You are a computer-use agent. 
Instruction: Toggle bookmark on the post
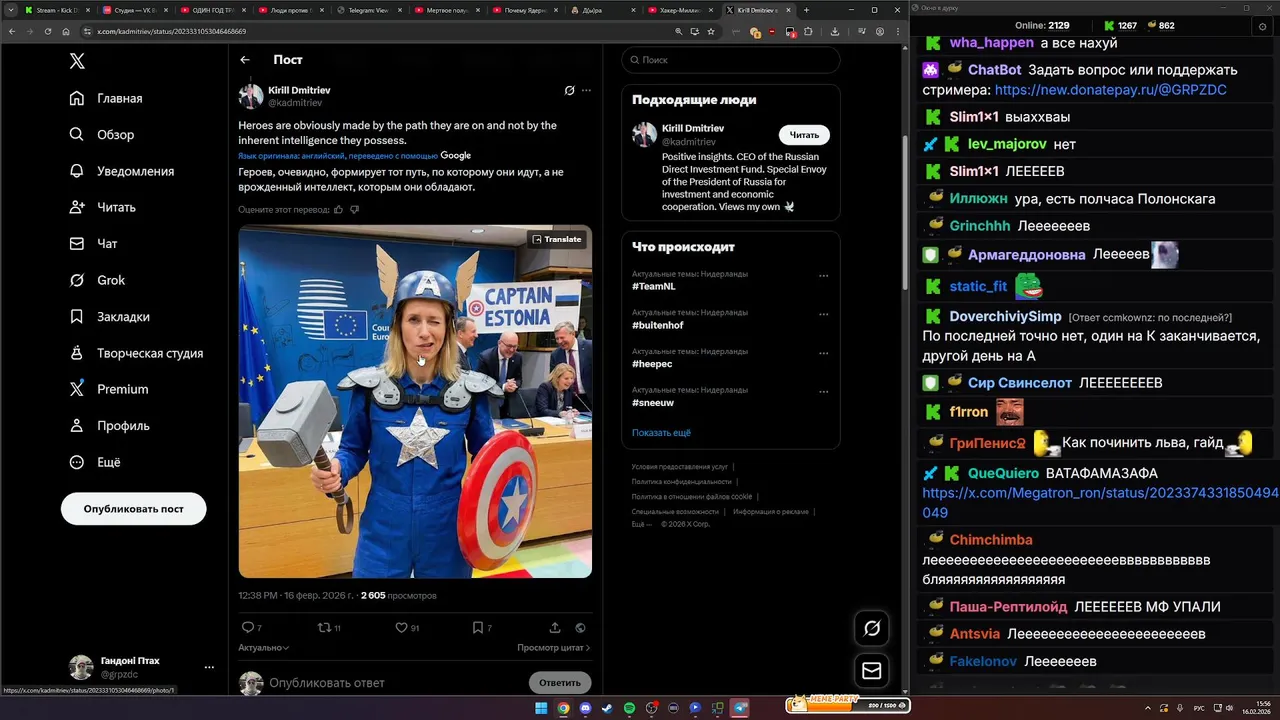478,628
